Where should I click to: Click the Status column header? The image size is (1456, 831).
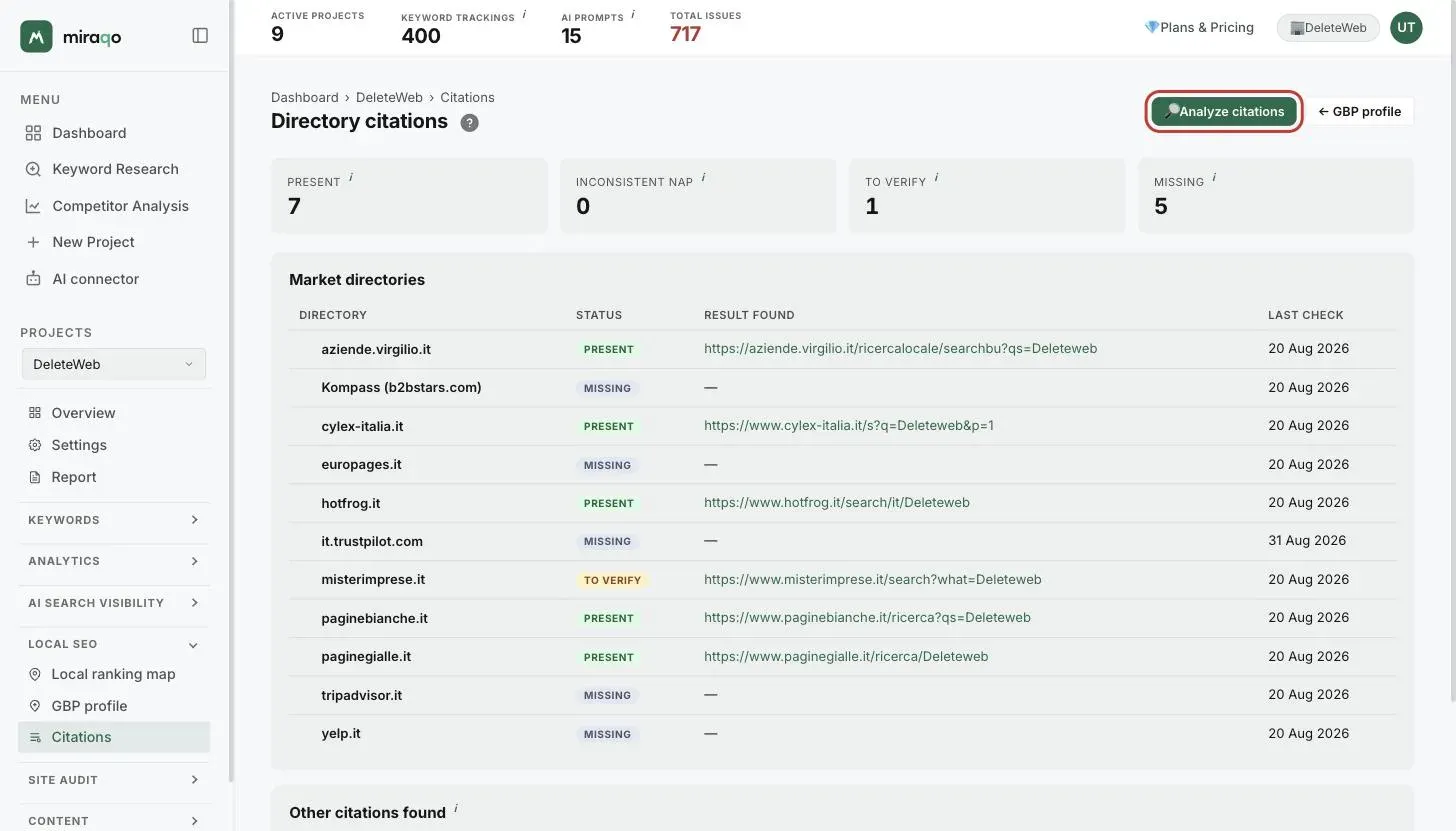[599, 315]
